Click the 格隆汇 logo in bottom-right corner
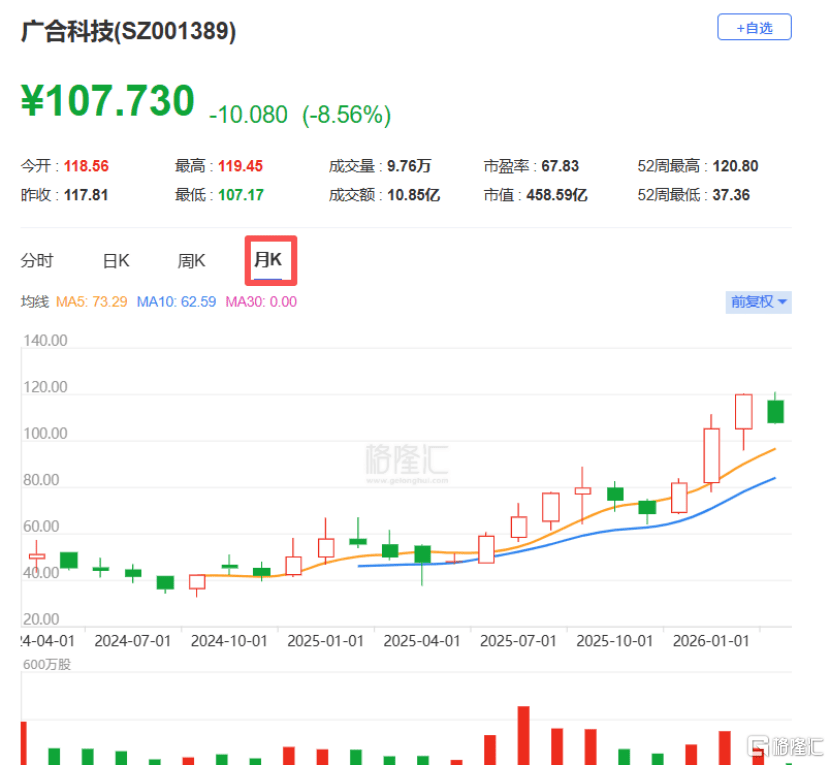 pyautogui.click(x=785, y=746)
